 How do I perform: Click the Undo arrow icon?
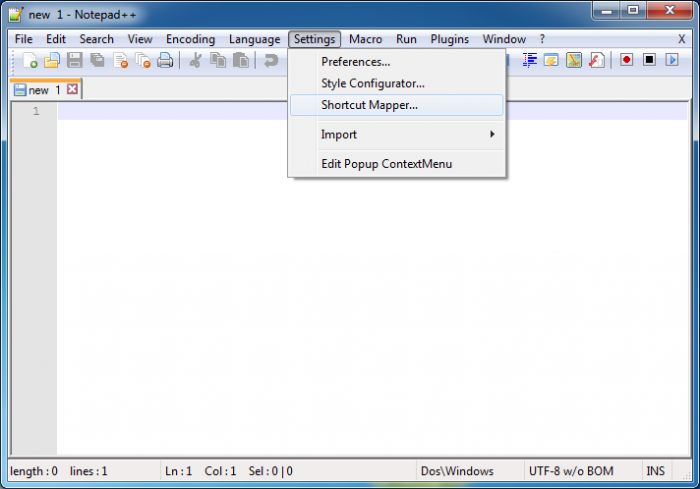[271, 60]
